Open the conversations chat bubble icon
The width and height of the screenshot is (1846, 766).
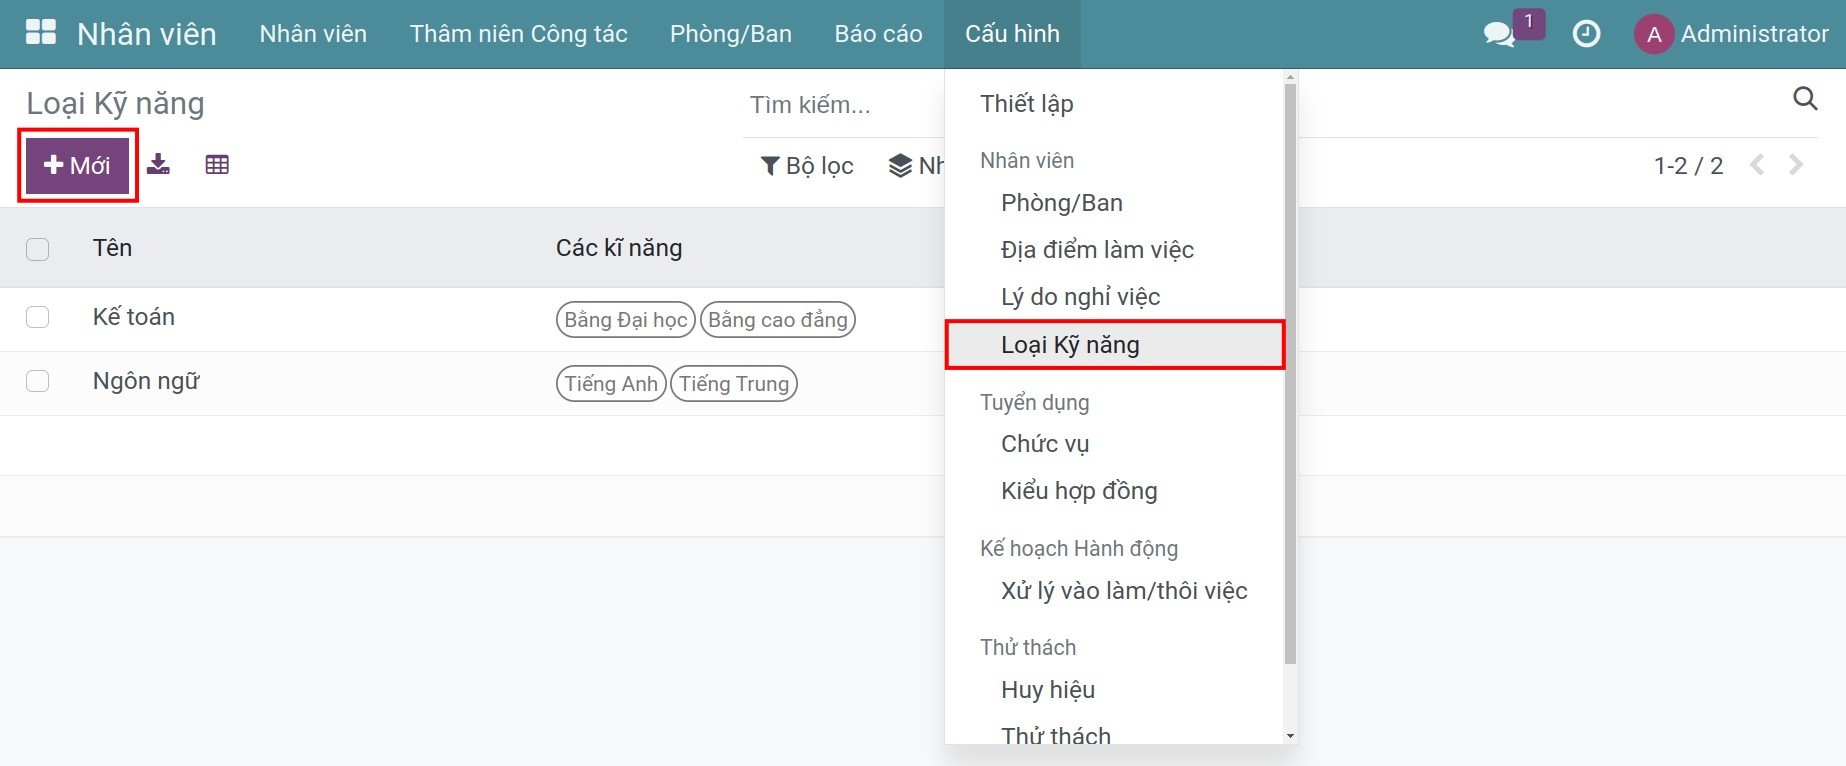coord(1498,34)
